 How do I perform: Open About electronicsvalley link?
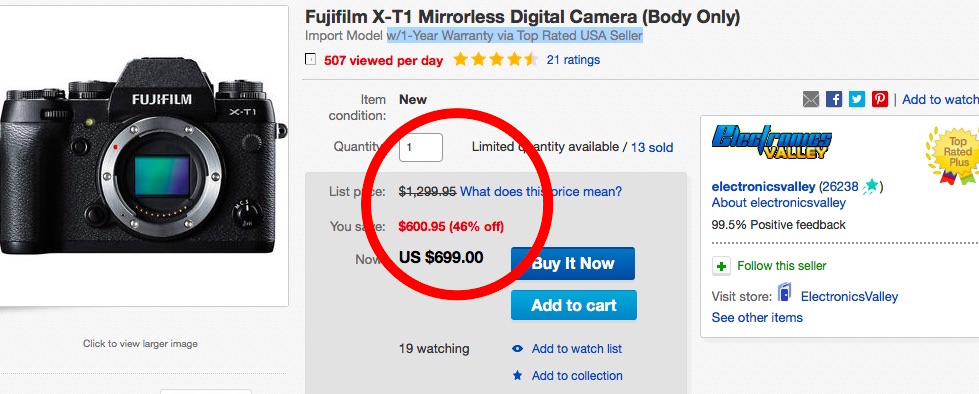tap(779, 203)
